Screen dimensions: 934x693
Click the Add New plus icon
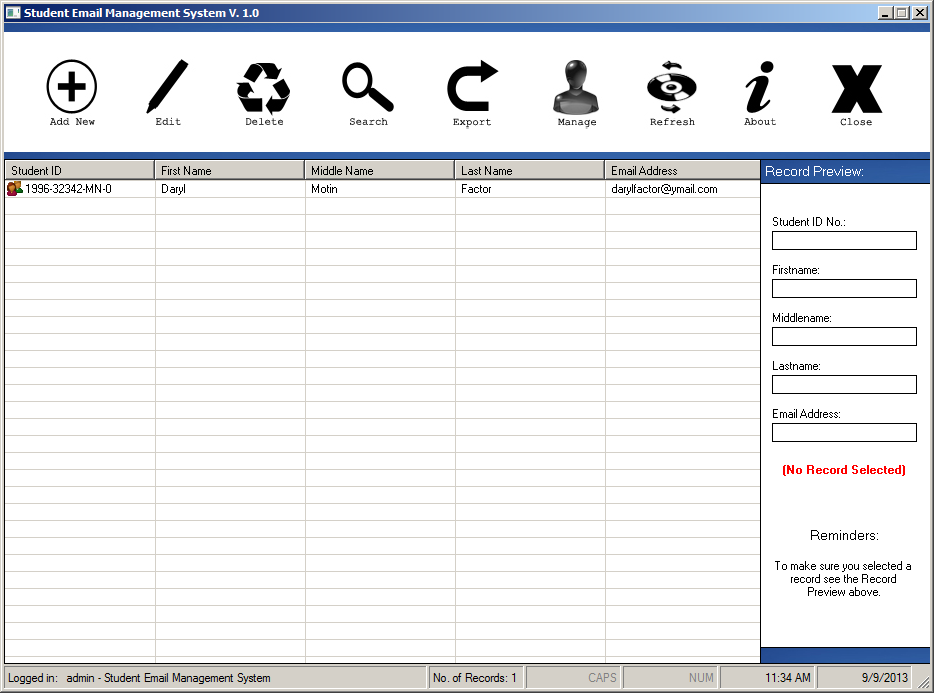(x=71, y=86)
